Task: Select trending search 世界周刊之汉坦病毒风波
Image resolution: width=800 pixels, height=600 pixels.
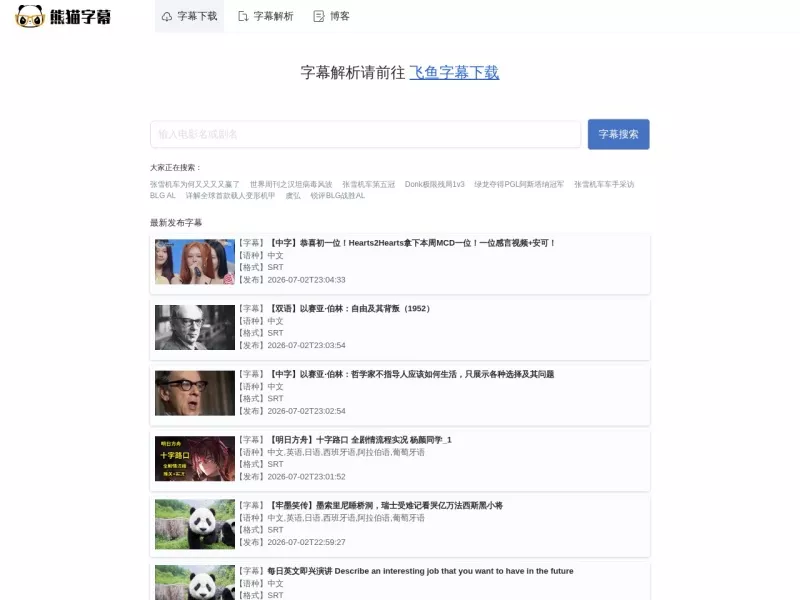Action: (x=291, y=184)
